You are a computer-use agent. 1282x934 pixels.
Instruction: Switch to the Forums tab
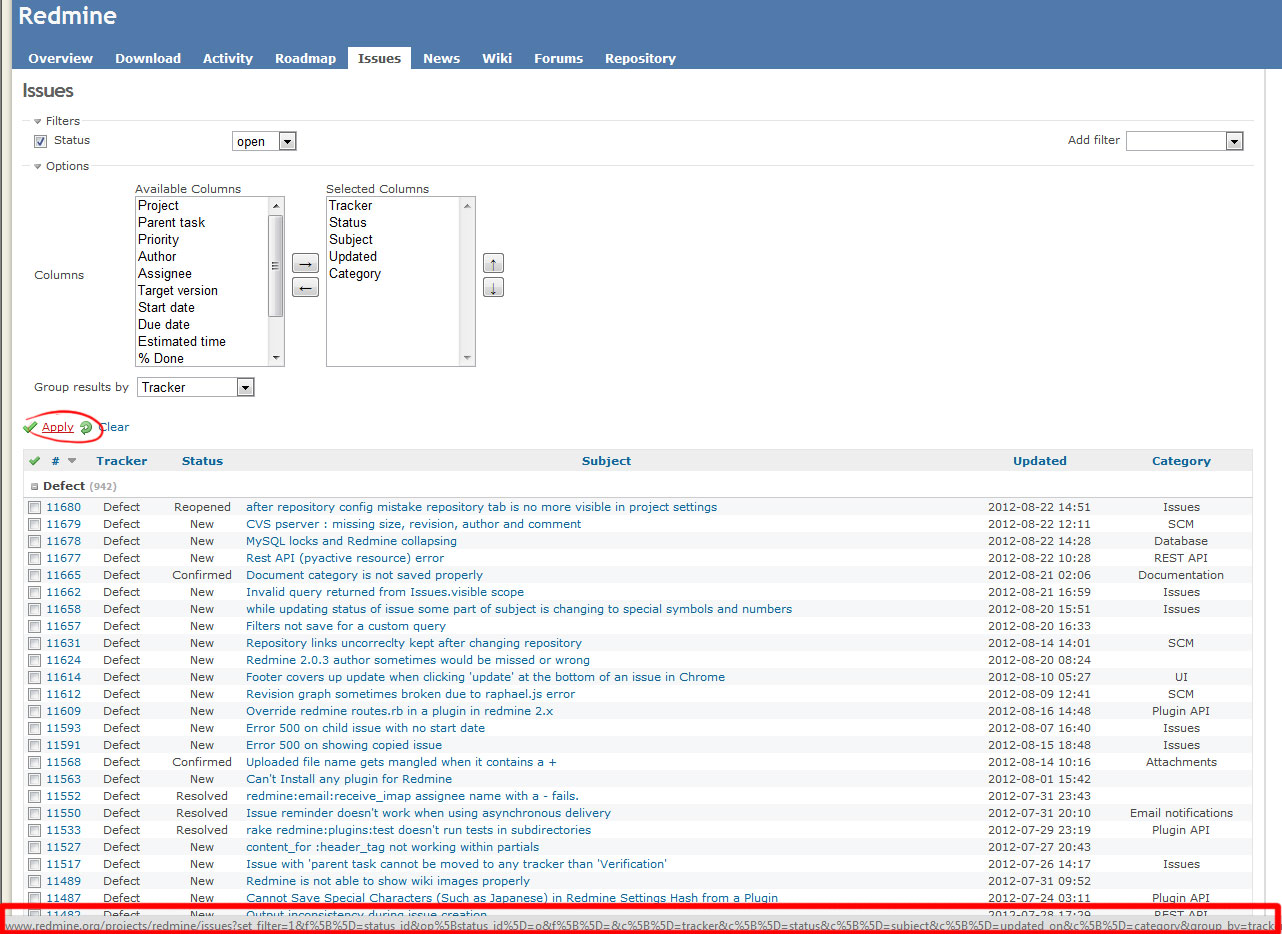(558, 58)
